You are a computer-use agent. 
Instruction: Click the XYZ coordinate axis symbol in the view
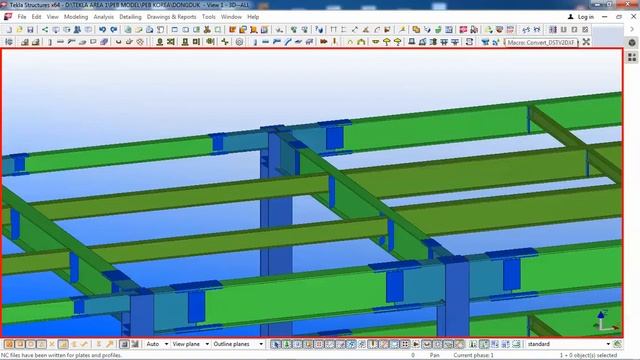point(605,321)
